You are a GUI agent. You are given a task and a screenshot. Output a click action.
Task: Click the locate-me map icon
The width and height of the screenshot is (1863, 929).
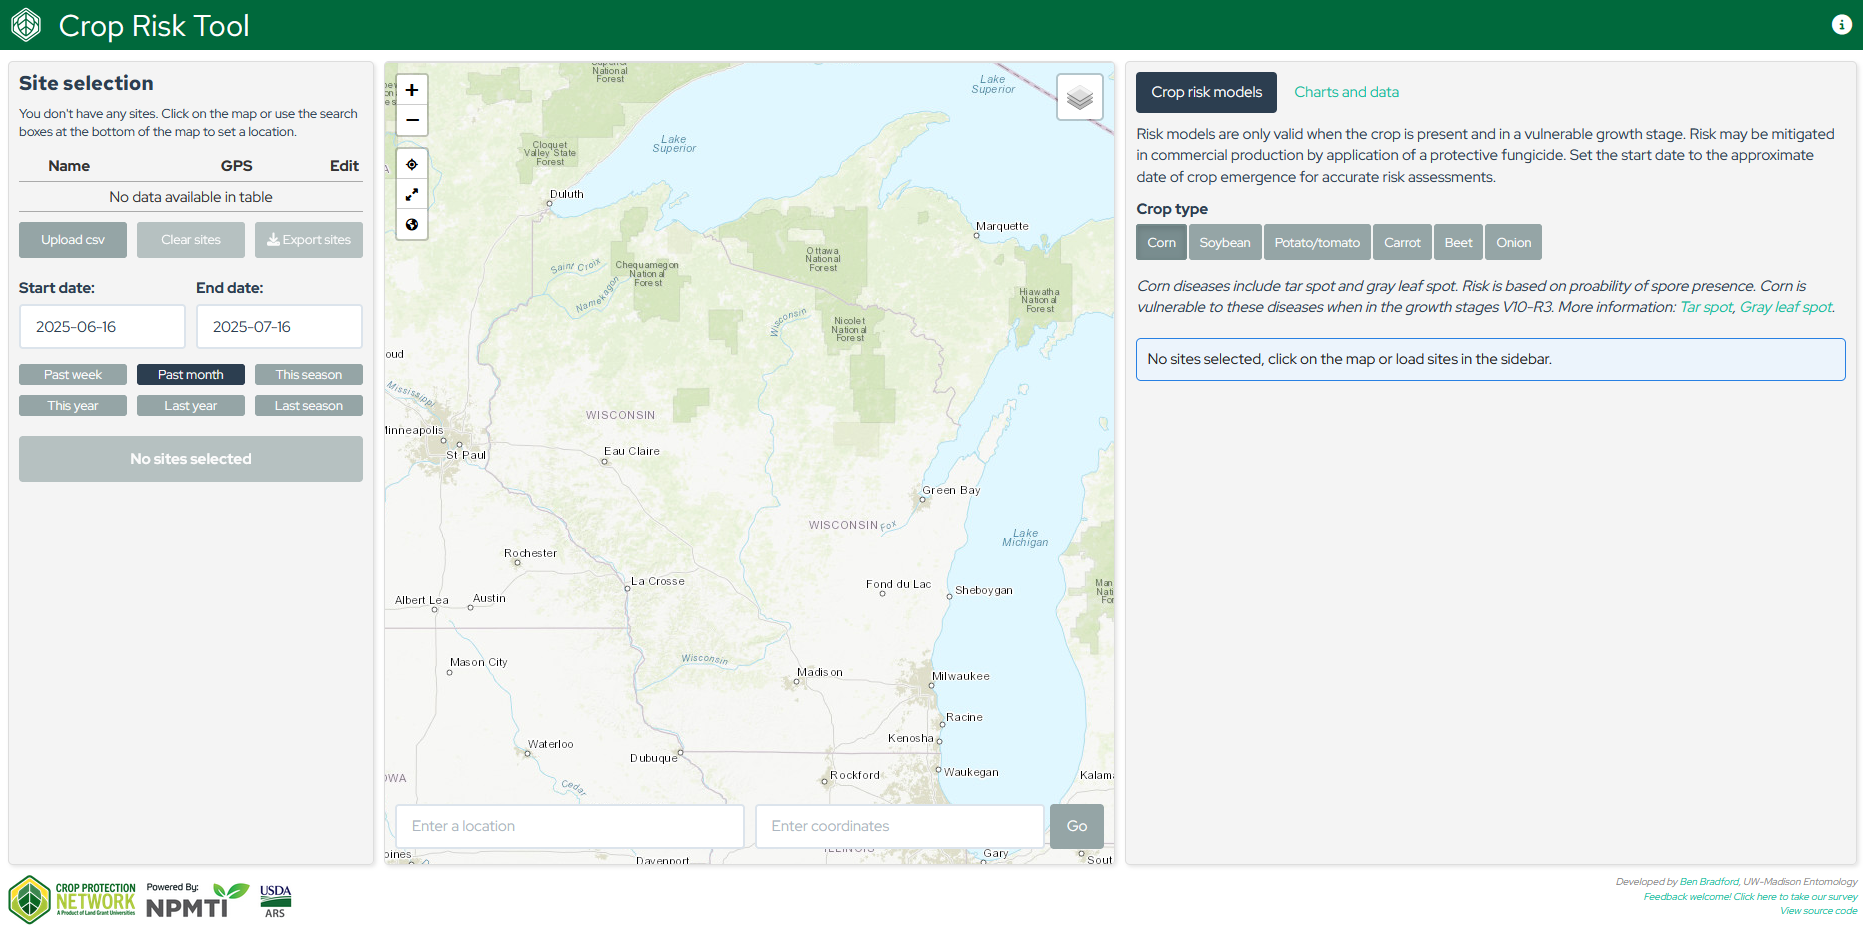(412, 165)
